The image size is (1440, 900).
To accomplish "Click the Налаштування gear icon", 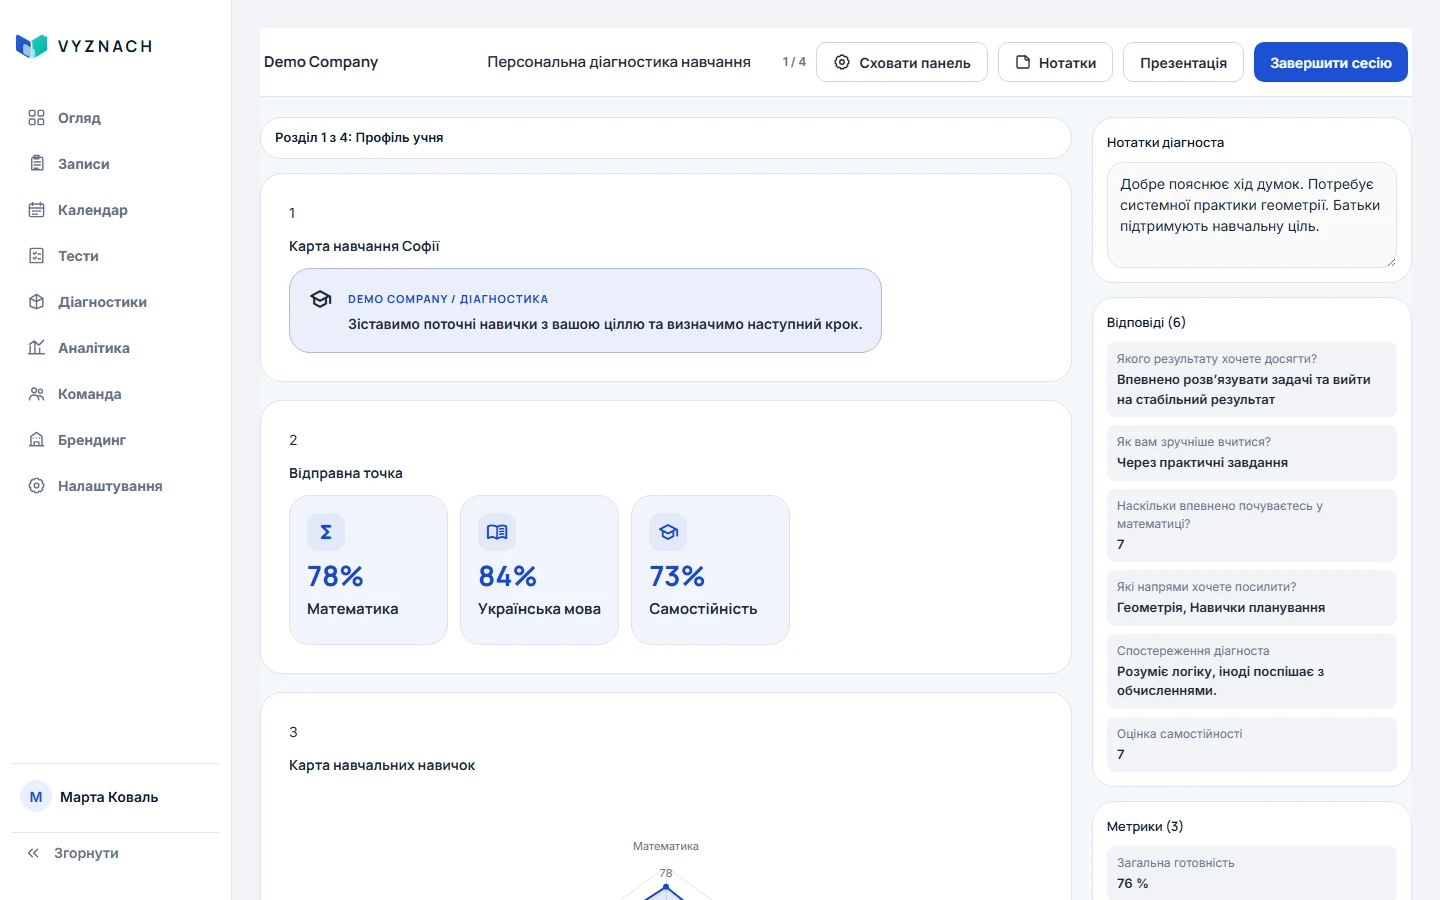I will tap(36, 486).
